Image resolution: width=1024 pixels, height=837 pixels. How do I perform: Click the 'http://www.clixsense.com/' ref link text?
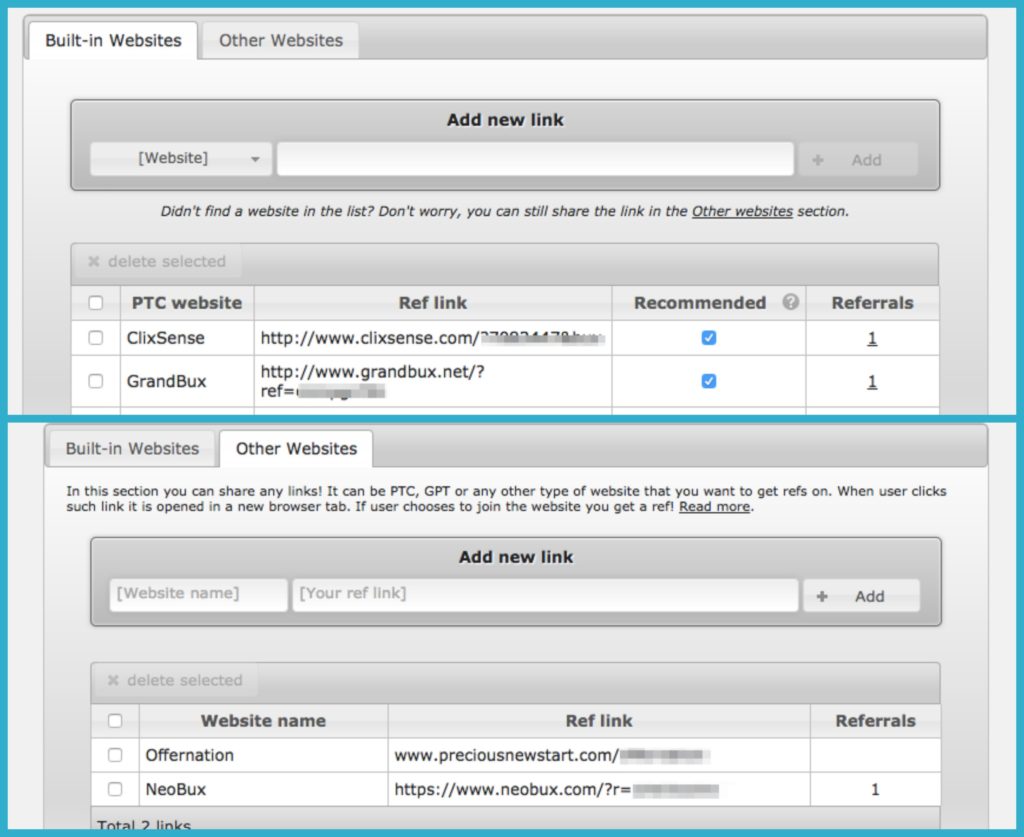point(370,338)
